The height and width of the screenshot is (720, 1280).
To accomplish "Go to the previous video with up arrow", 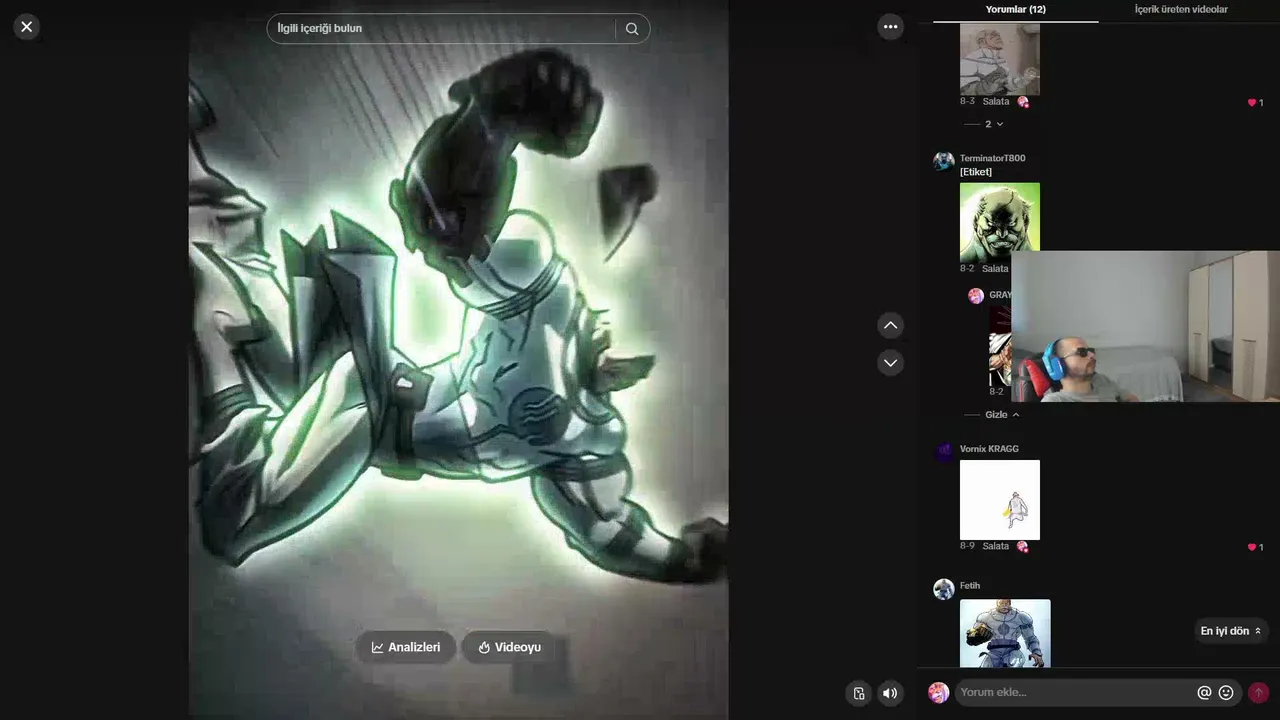I will (891, 325).
